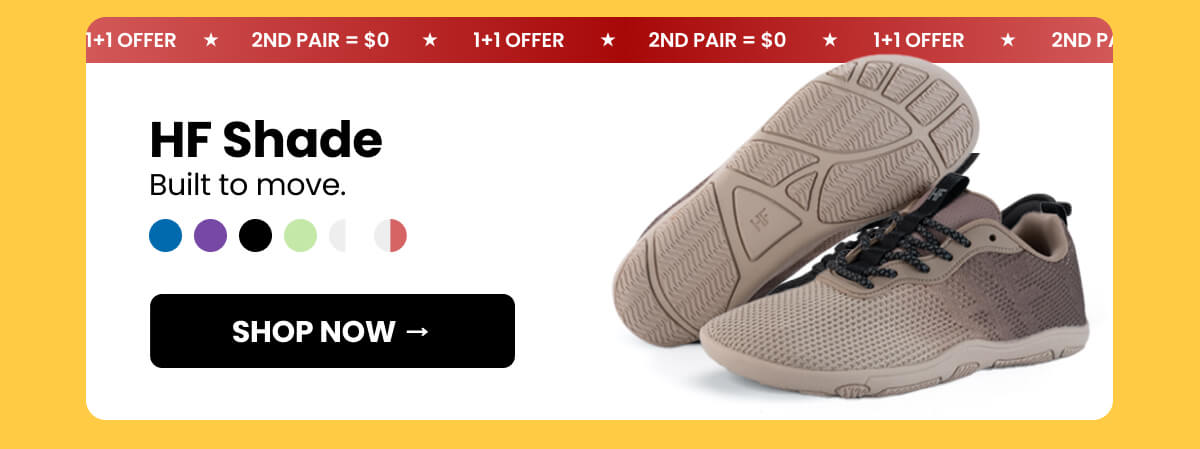
Task: Choose the white and gray split swatch
Action: (x=345, y=236)
